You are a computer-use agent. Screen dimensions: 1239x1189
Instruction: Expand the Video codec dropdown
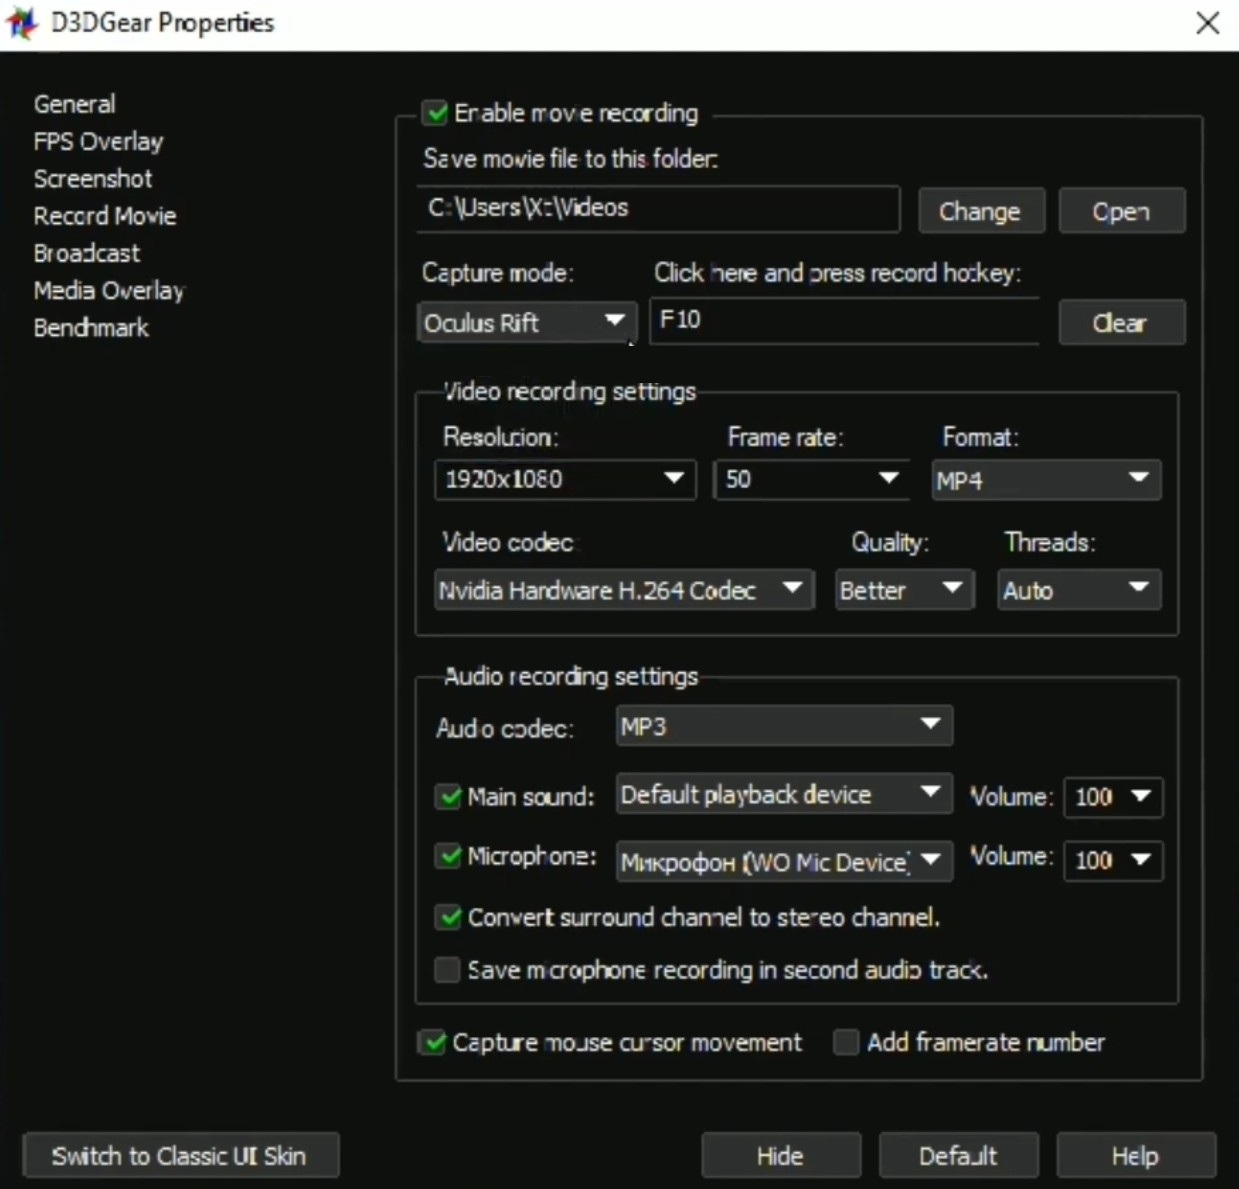(x=624, y=590)
